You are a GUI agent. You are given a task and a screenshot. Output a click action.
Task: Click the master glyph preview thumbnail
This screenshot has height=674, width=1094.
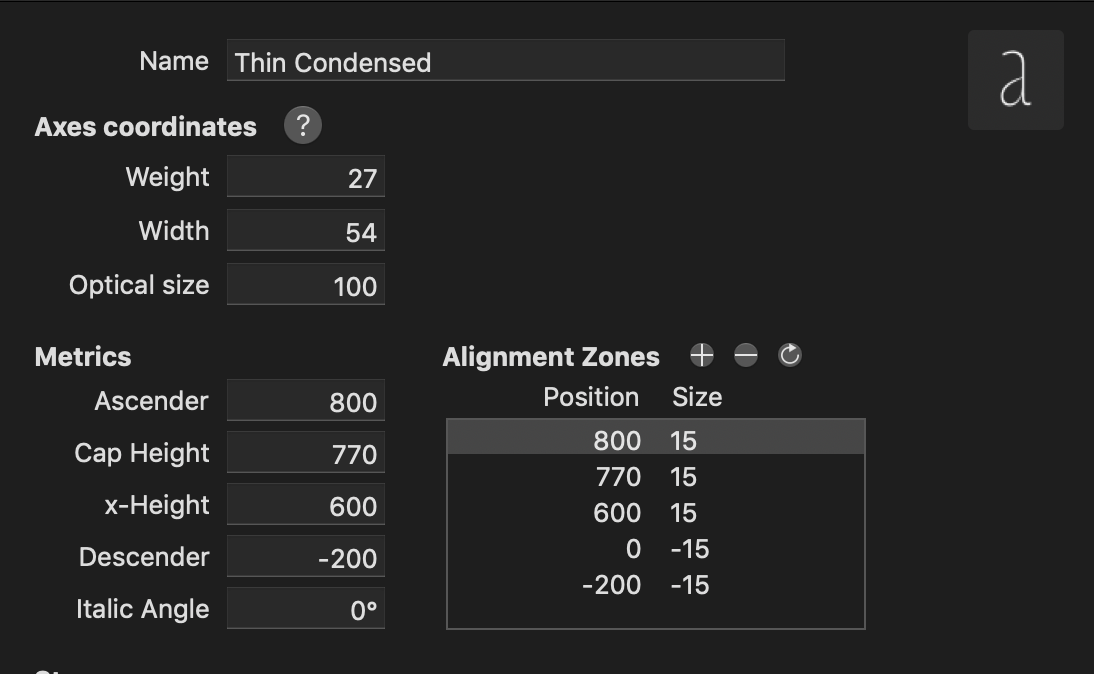pyautogui.click(x=1015, y=80)
